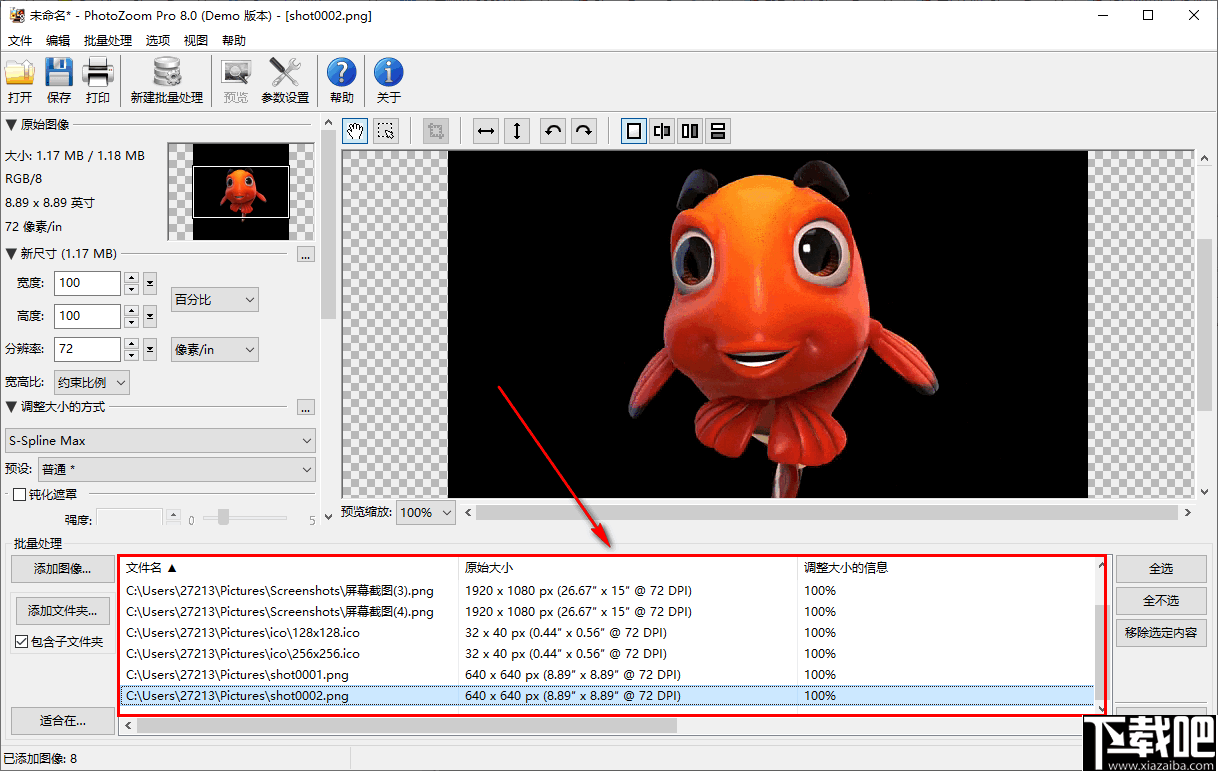The height and width of the screenshot is (771, 1218).
Task: Switch to side-by-side split preview
Action: coord(690,131)
